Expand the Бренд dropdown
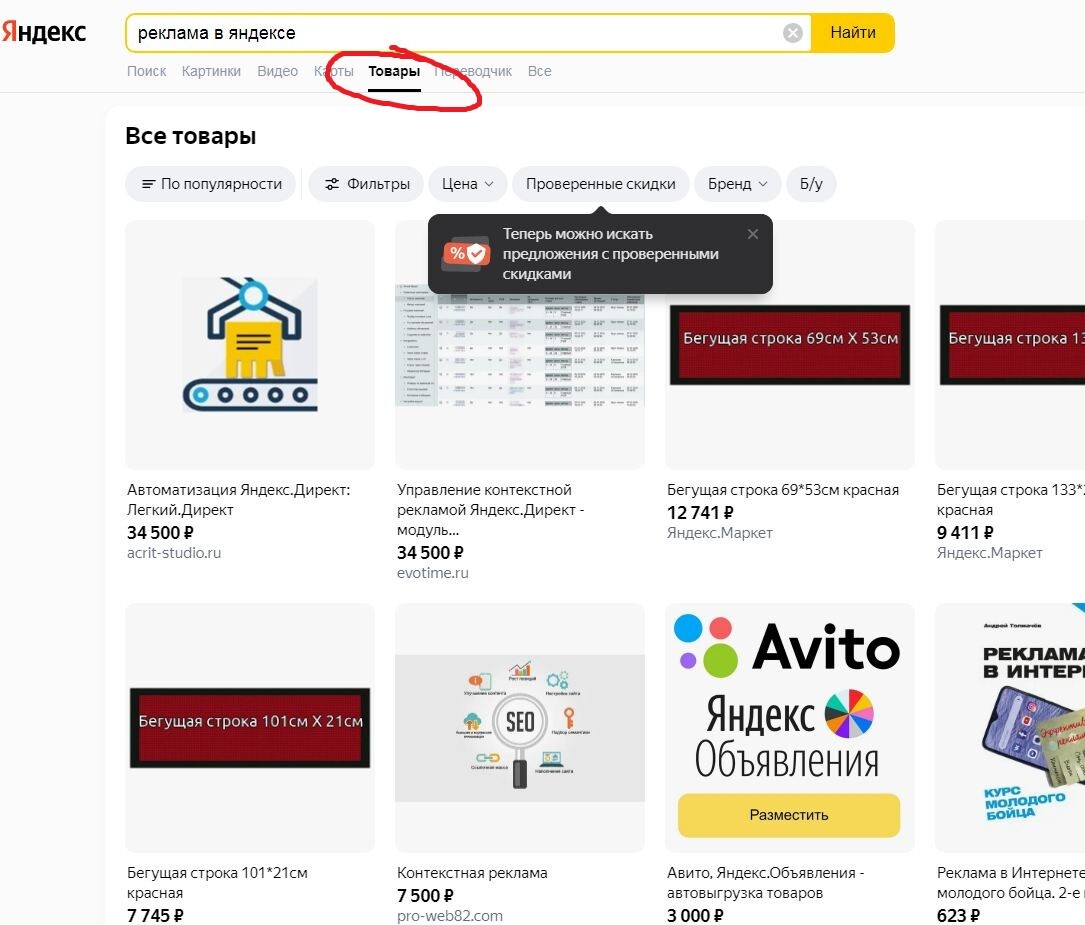 [x=737, y=184]
